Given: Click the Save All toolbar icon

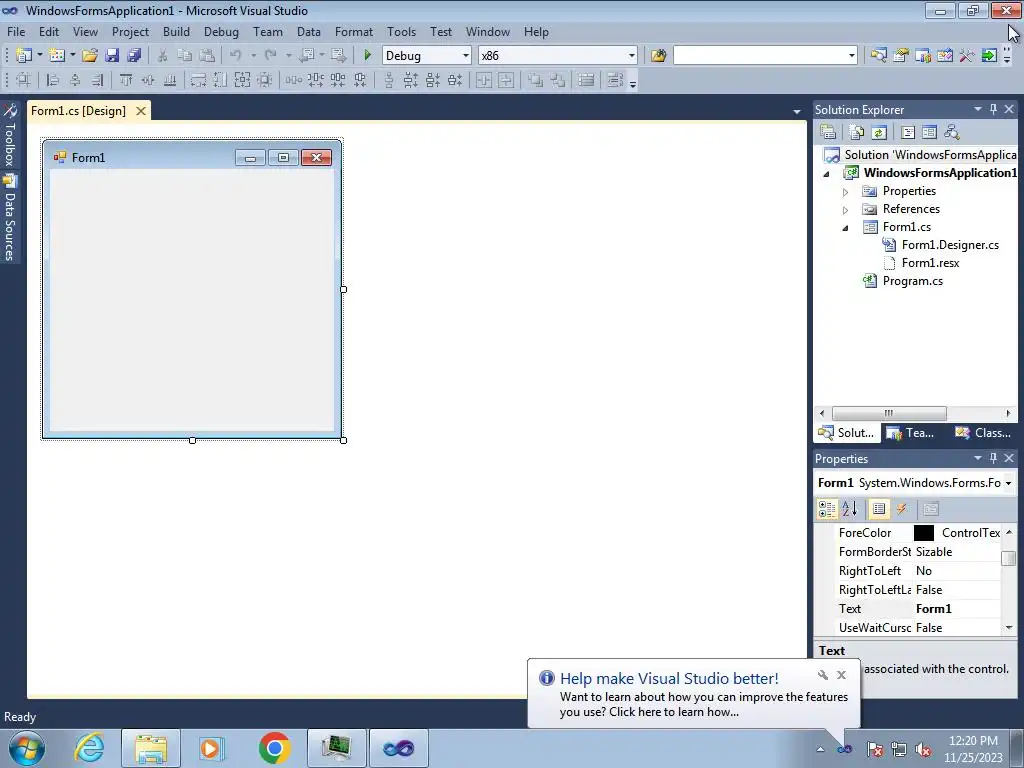Looking at the screenshot, I should coord(134,56).
